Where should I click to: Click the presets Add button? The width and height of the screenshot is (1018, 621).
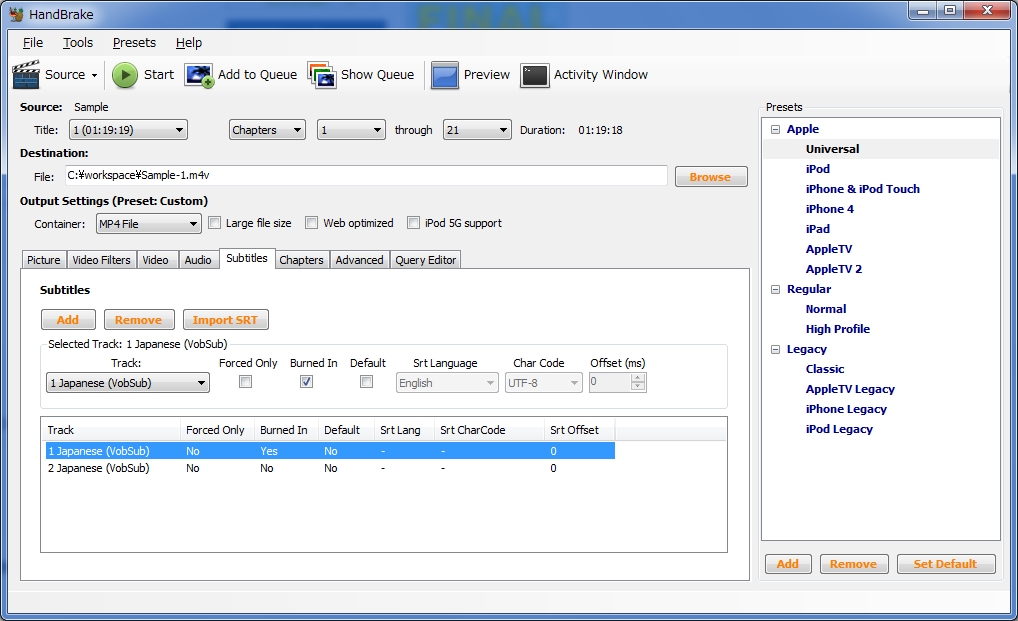pos(788,564)
